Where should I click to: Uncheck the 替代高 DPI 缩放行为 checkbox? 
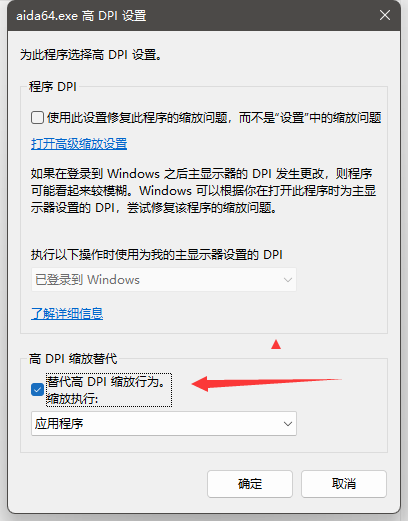[37, 390]
